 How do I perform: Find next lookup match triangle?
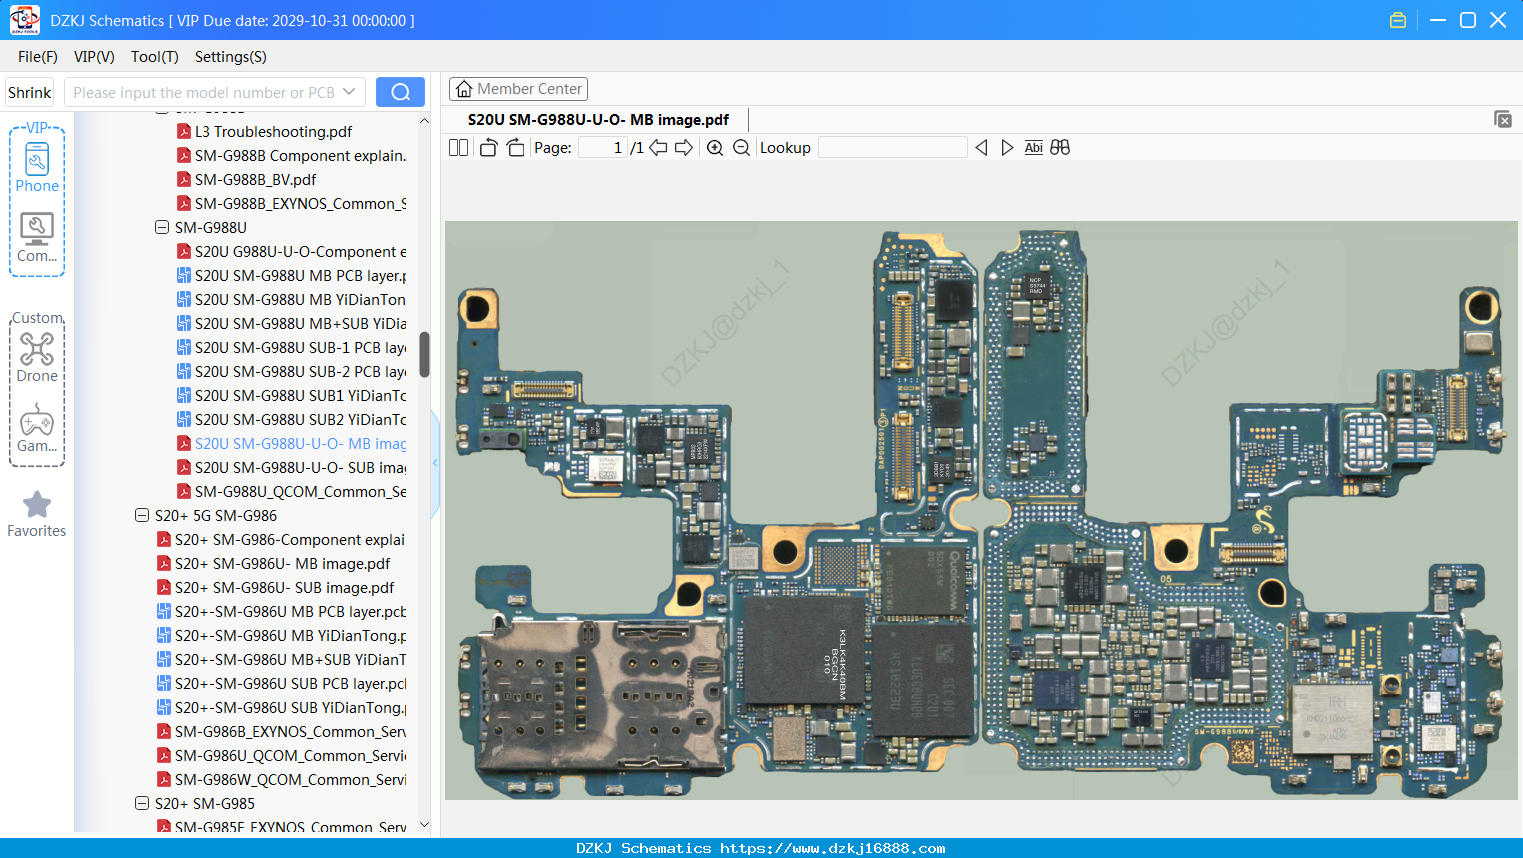click(x=1007, y=148)
